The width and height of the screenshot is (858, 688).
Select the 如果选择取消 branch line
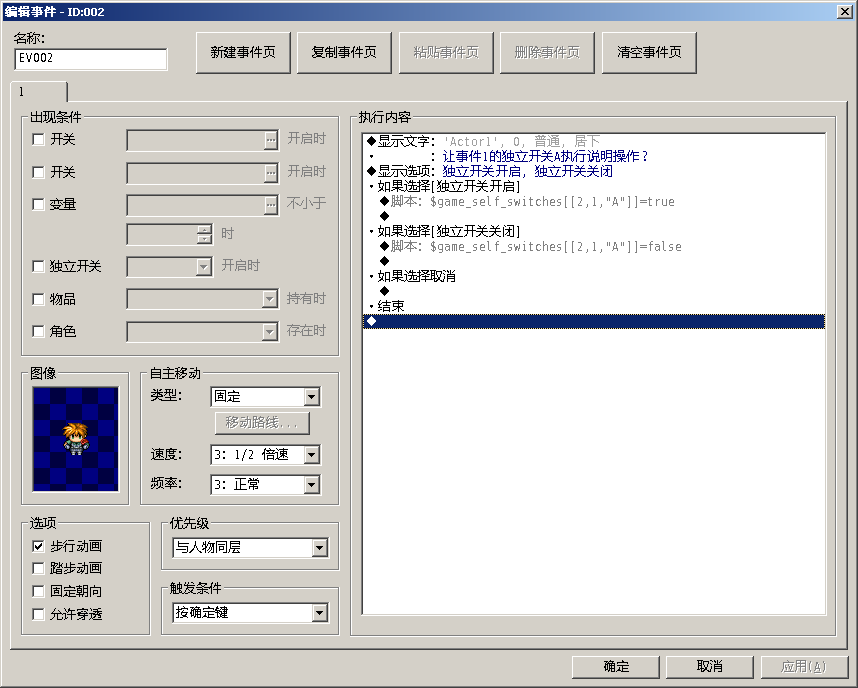point(594,276)
